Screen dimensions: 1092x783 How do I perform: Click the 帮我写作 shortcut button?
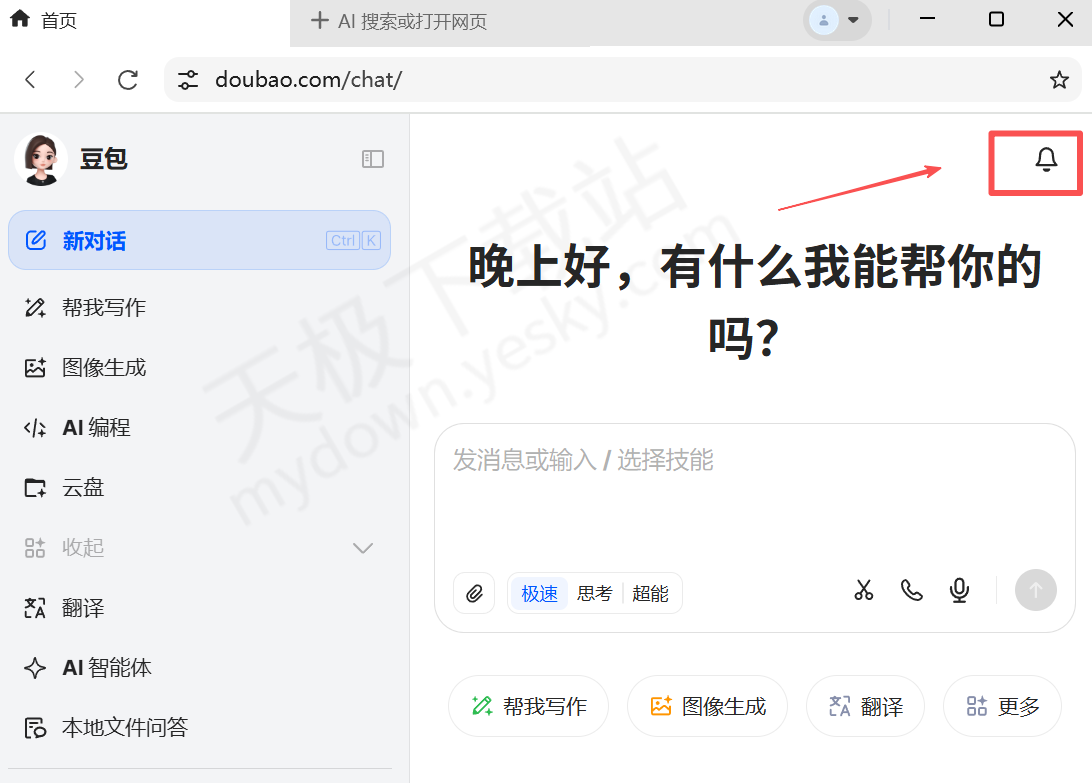click(x=528, y=706)
